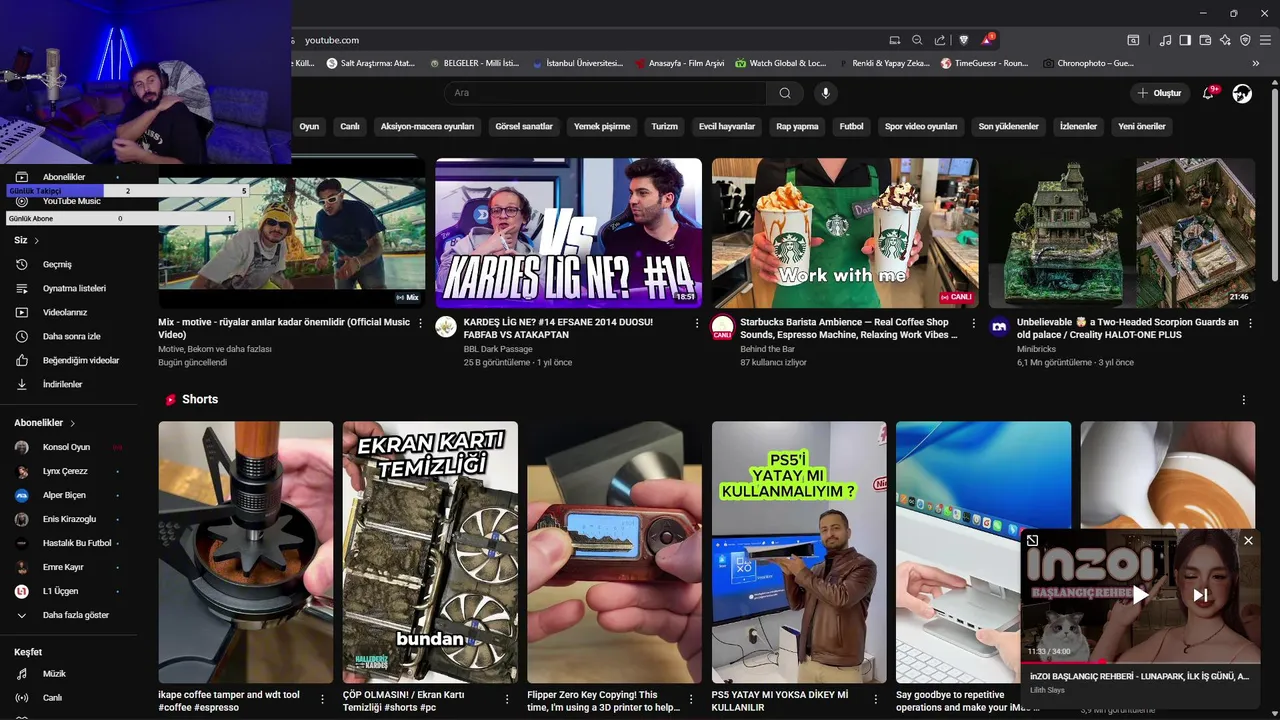Screen dimensions: 1280x720
Task: Open options menu for Mix - motive video
Action: [x=420, y=323]
